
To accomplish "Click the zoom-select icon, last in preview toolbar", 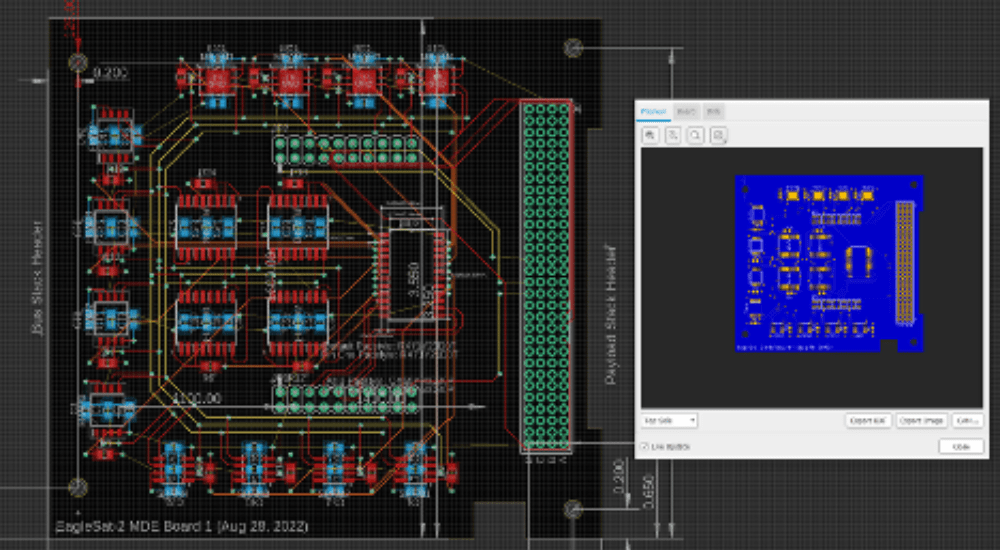I will 719,135.
